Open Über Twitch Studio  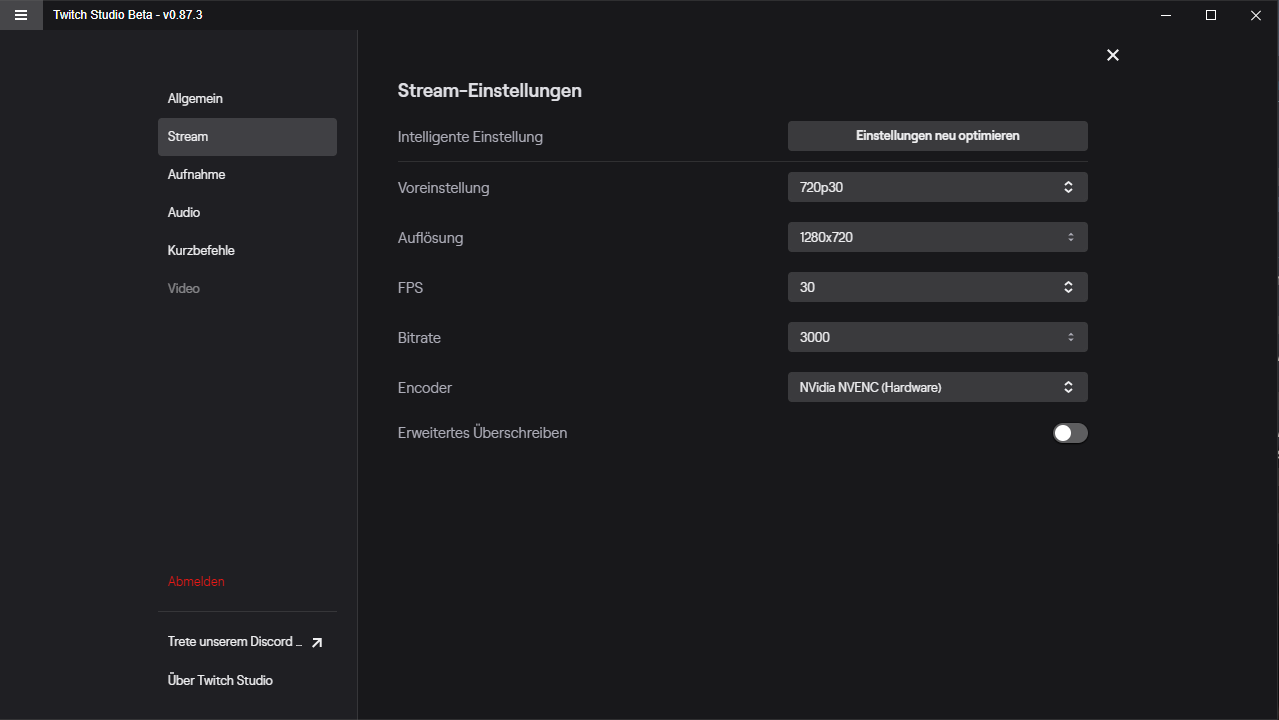(x=220, y=681)
